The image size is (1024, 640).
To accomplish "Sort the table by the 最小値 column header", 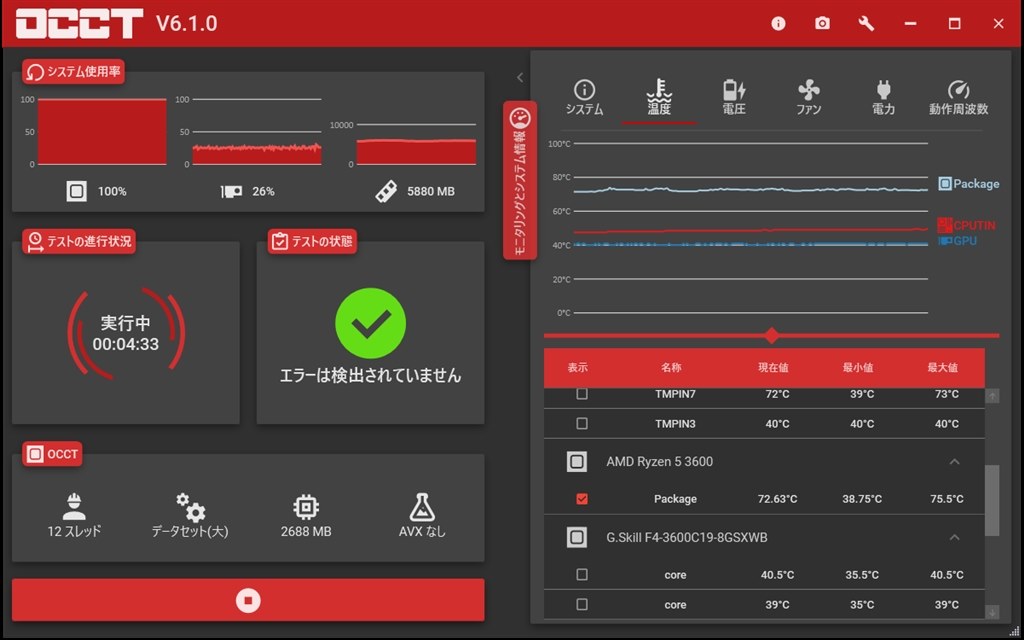I will pyautogui.click(x=858, y=368).
